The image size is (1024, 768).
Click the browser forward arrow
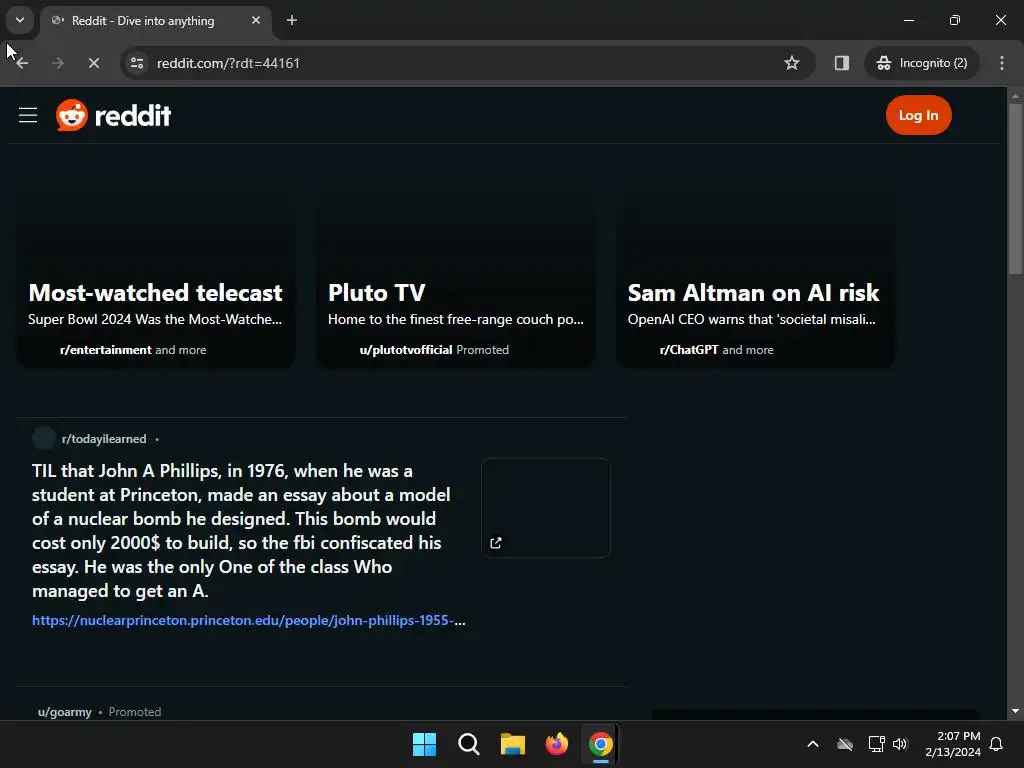point(58,63)
